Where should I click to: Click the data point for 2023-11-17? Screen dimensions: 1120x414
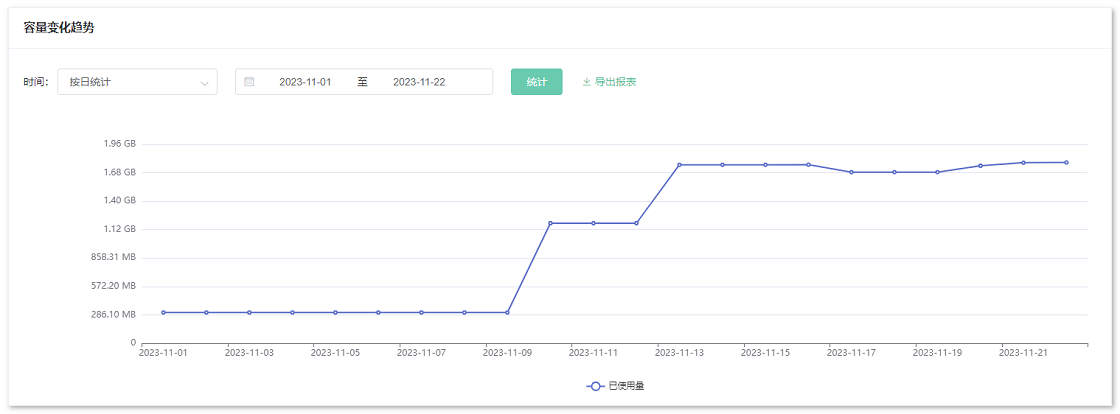coord(851,172)
